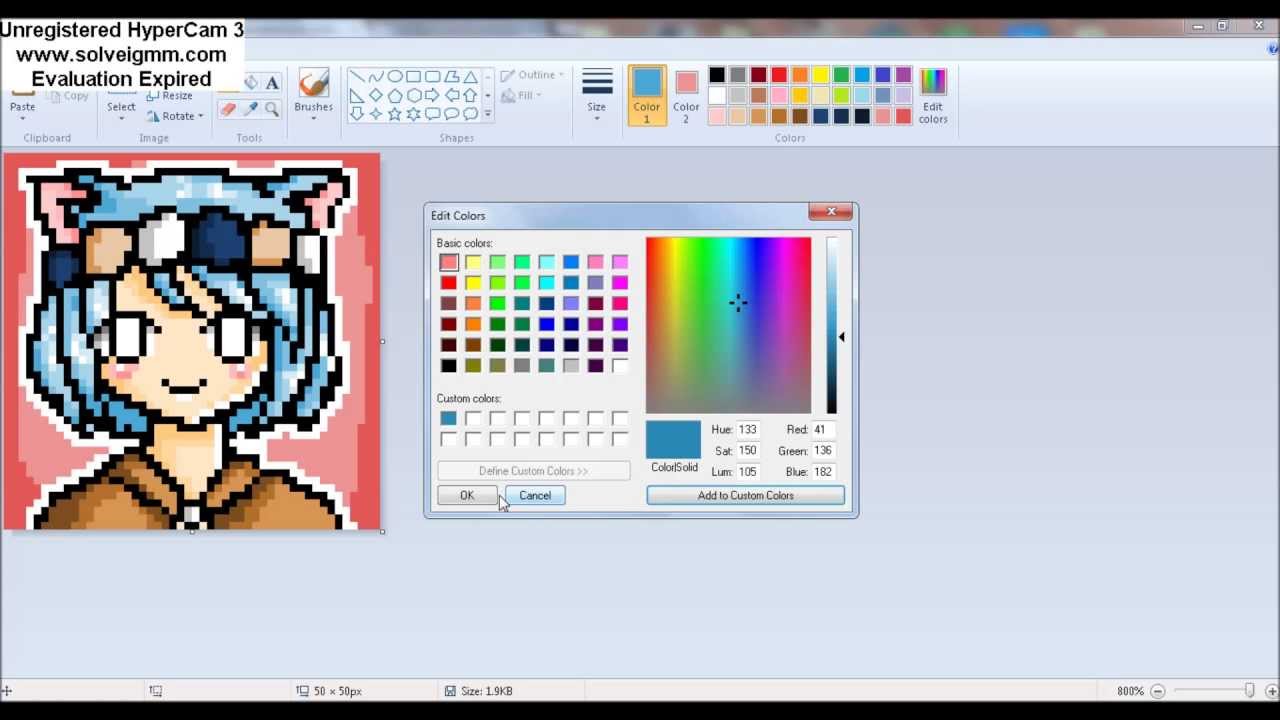This screenshot has width=1280, height=720.
Task: Select the speech bubble callout shape
Action: click(452, 114)
